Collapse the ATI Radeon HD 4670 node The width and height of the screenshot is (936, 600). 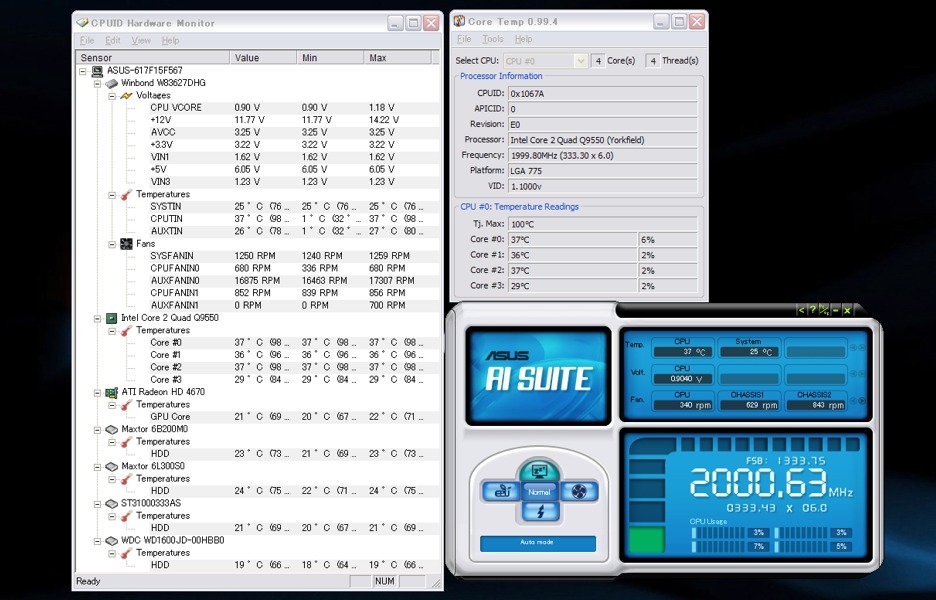[x=97, y=393]
